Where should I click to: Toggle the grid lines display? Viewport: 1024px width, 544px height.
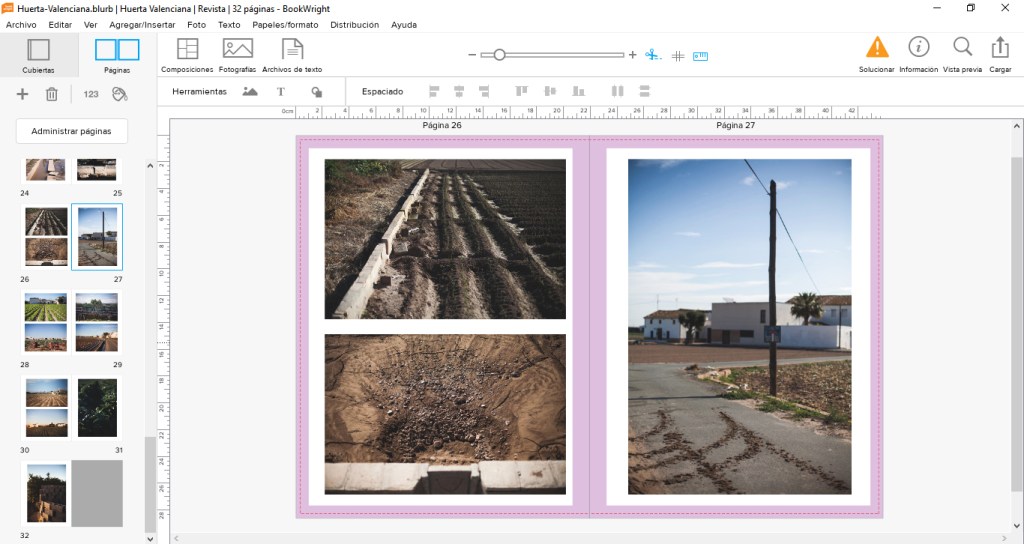click(677, 56)
